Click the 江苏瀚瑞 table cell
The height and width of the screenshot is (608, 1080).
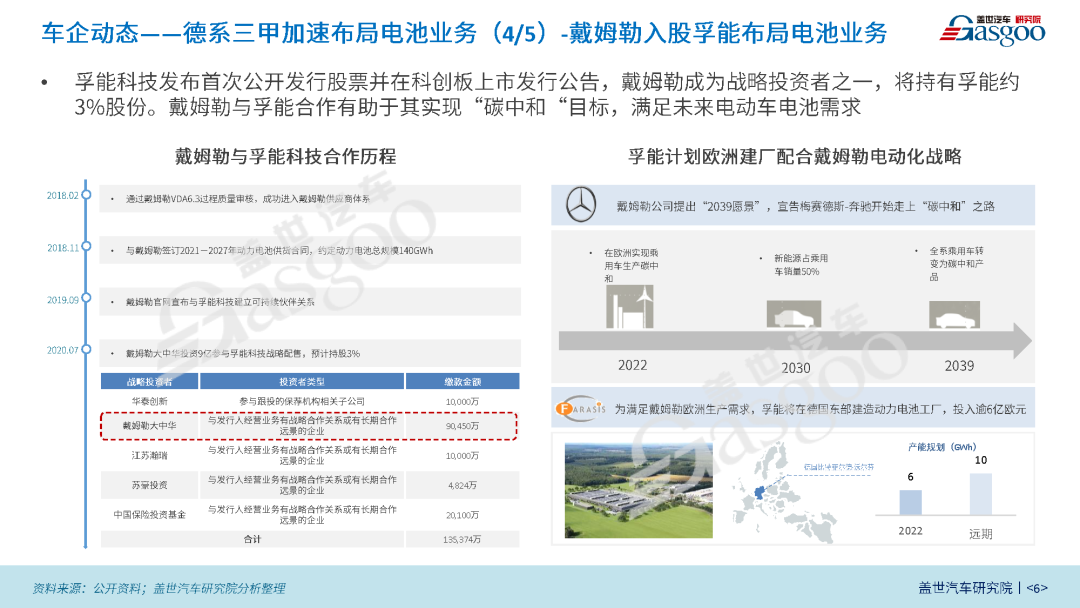coord(149,455)
